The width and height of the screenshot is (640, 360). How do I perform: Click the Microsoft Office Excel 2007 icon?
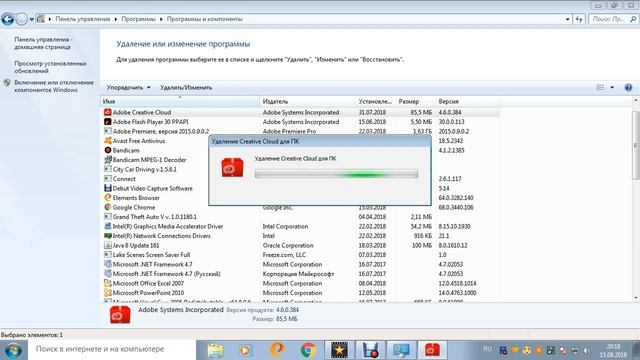pos(107,283)
